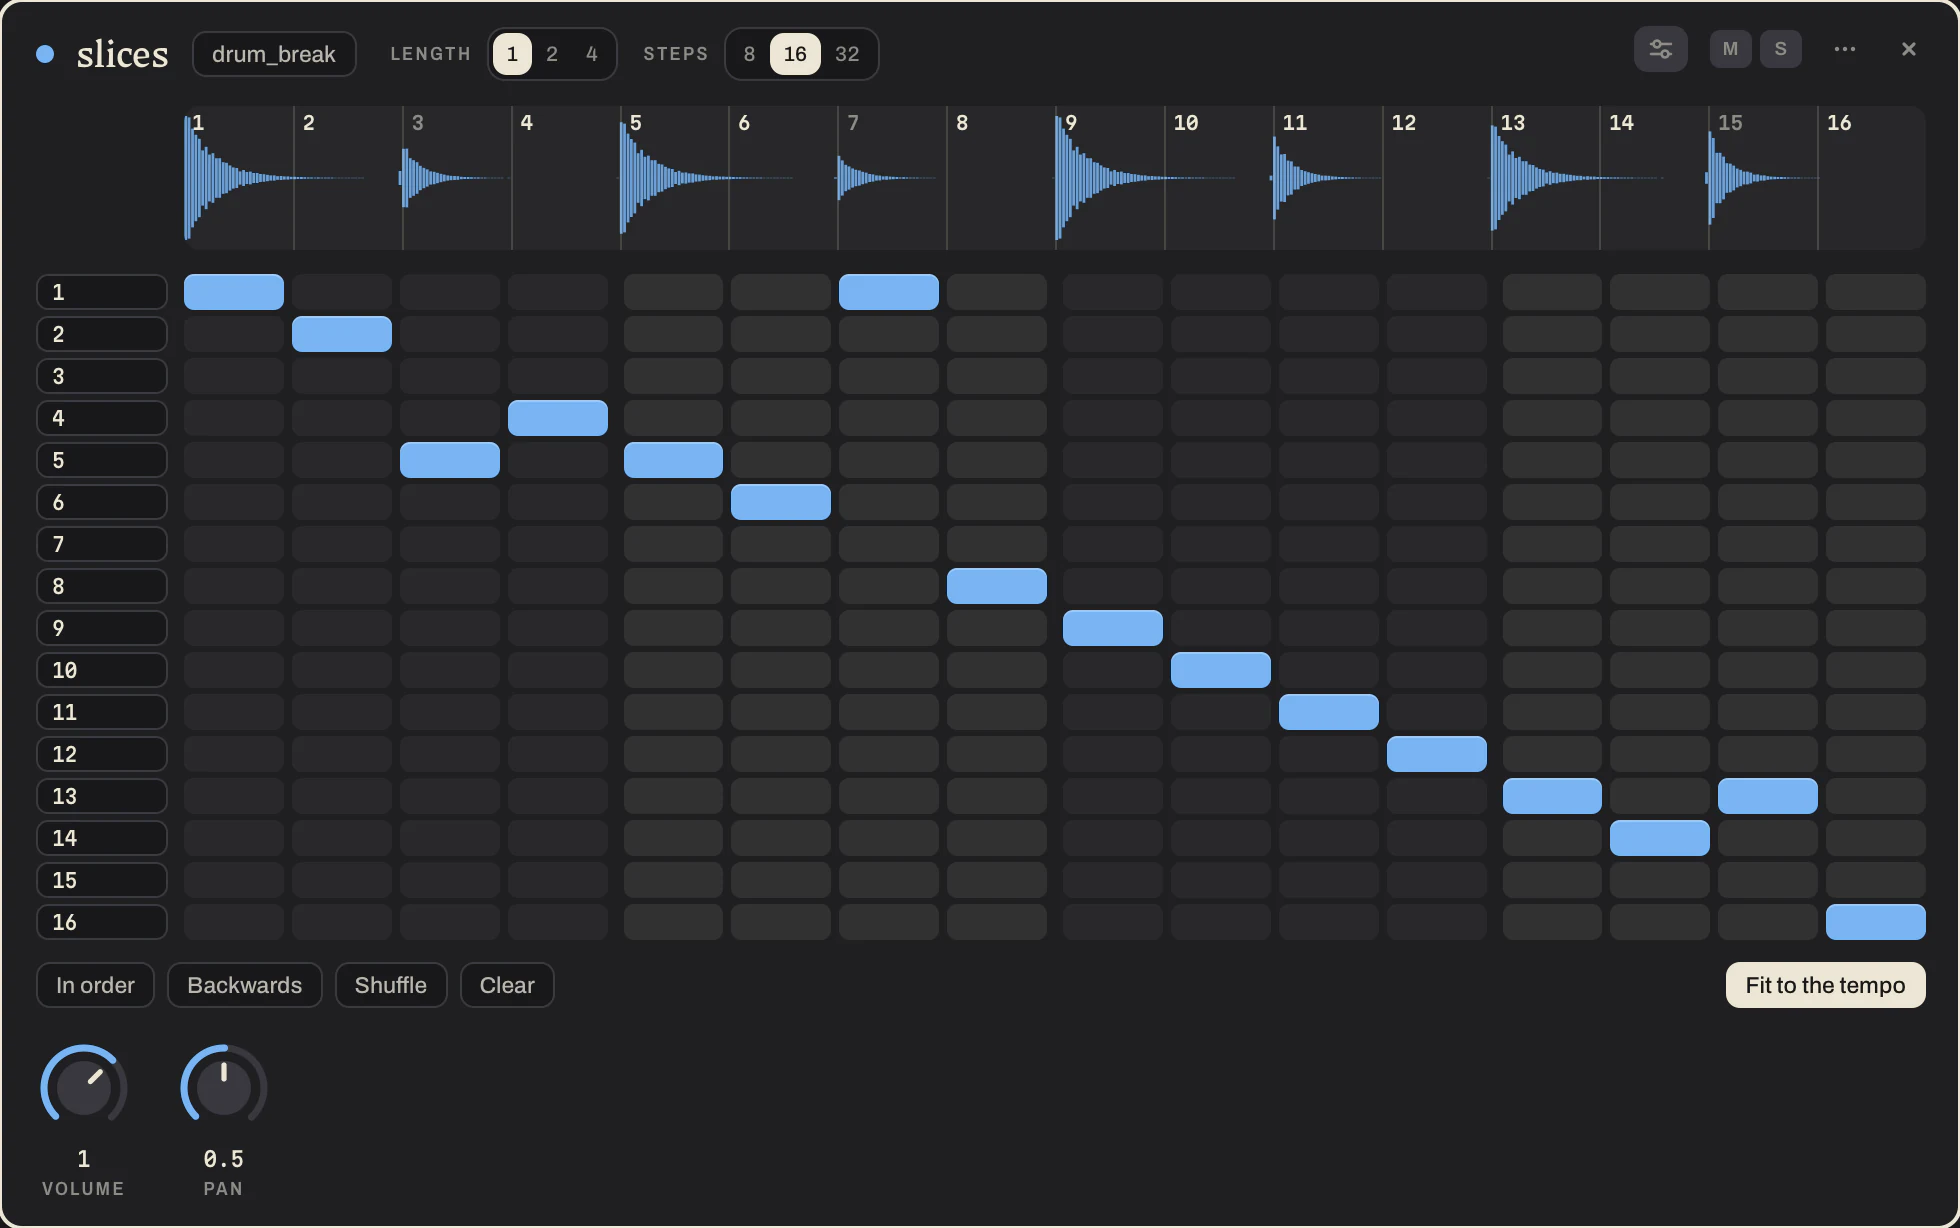1960x1228 pixels.
Task: Open the mixer settings sliders icon
Action: tap(1660, 49)
